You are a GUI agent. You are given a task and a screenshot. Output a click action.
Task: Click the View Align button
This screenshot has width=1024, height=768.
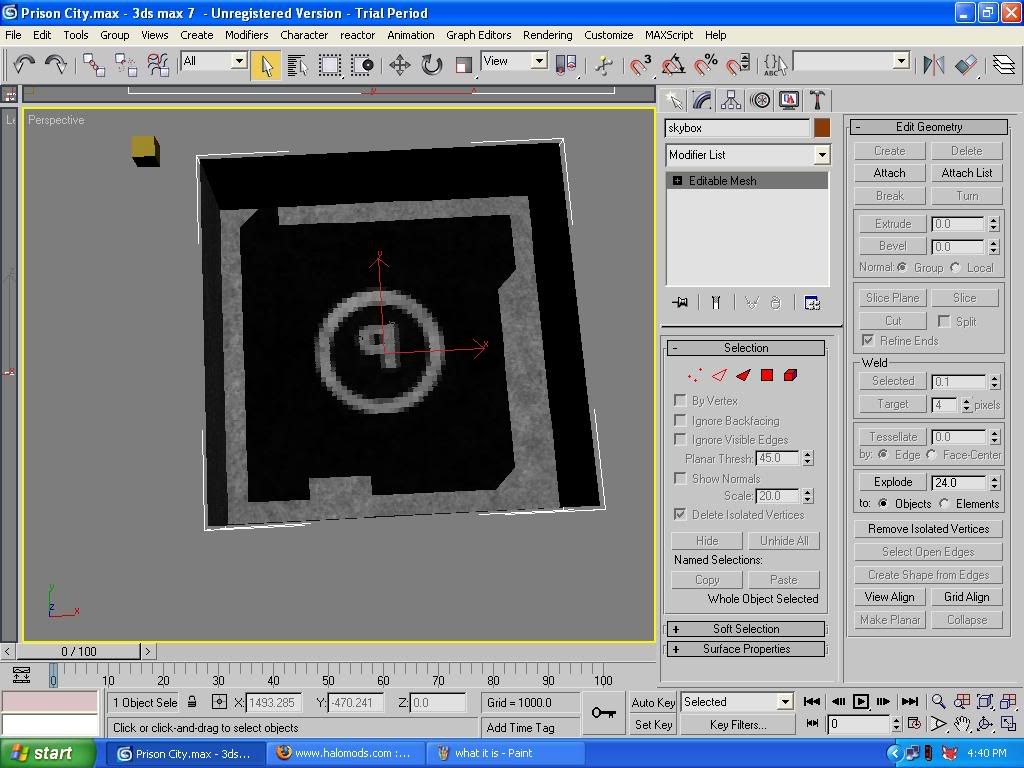pos(889,597)
